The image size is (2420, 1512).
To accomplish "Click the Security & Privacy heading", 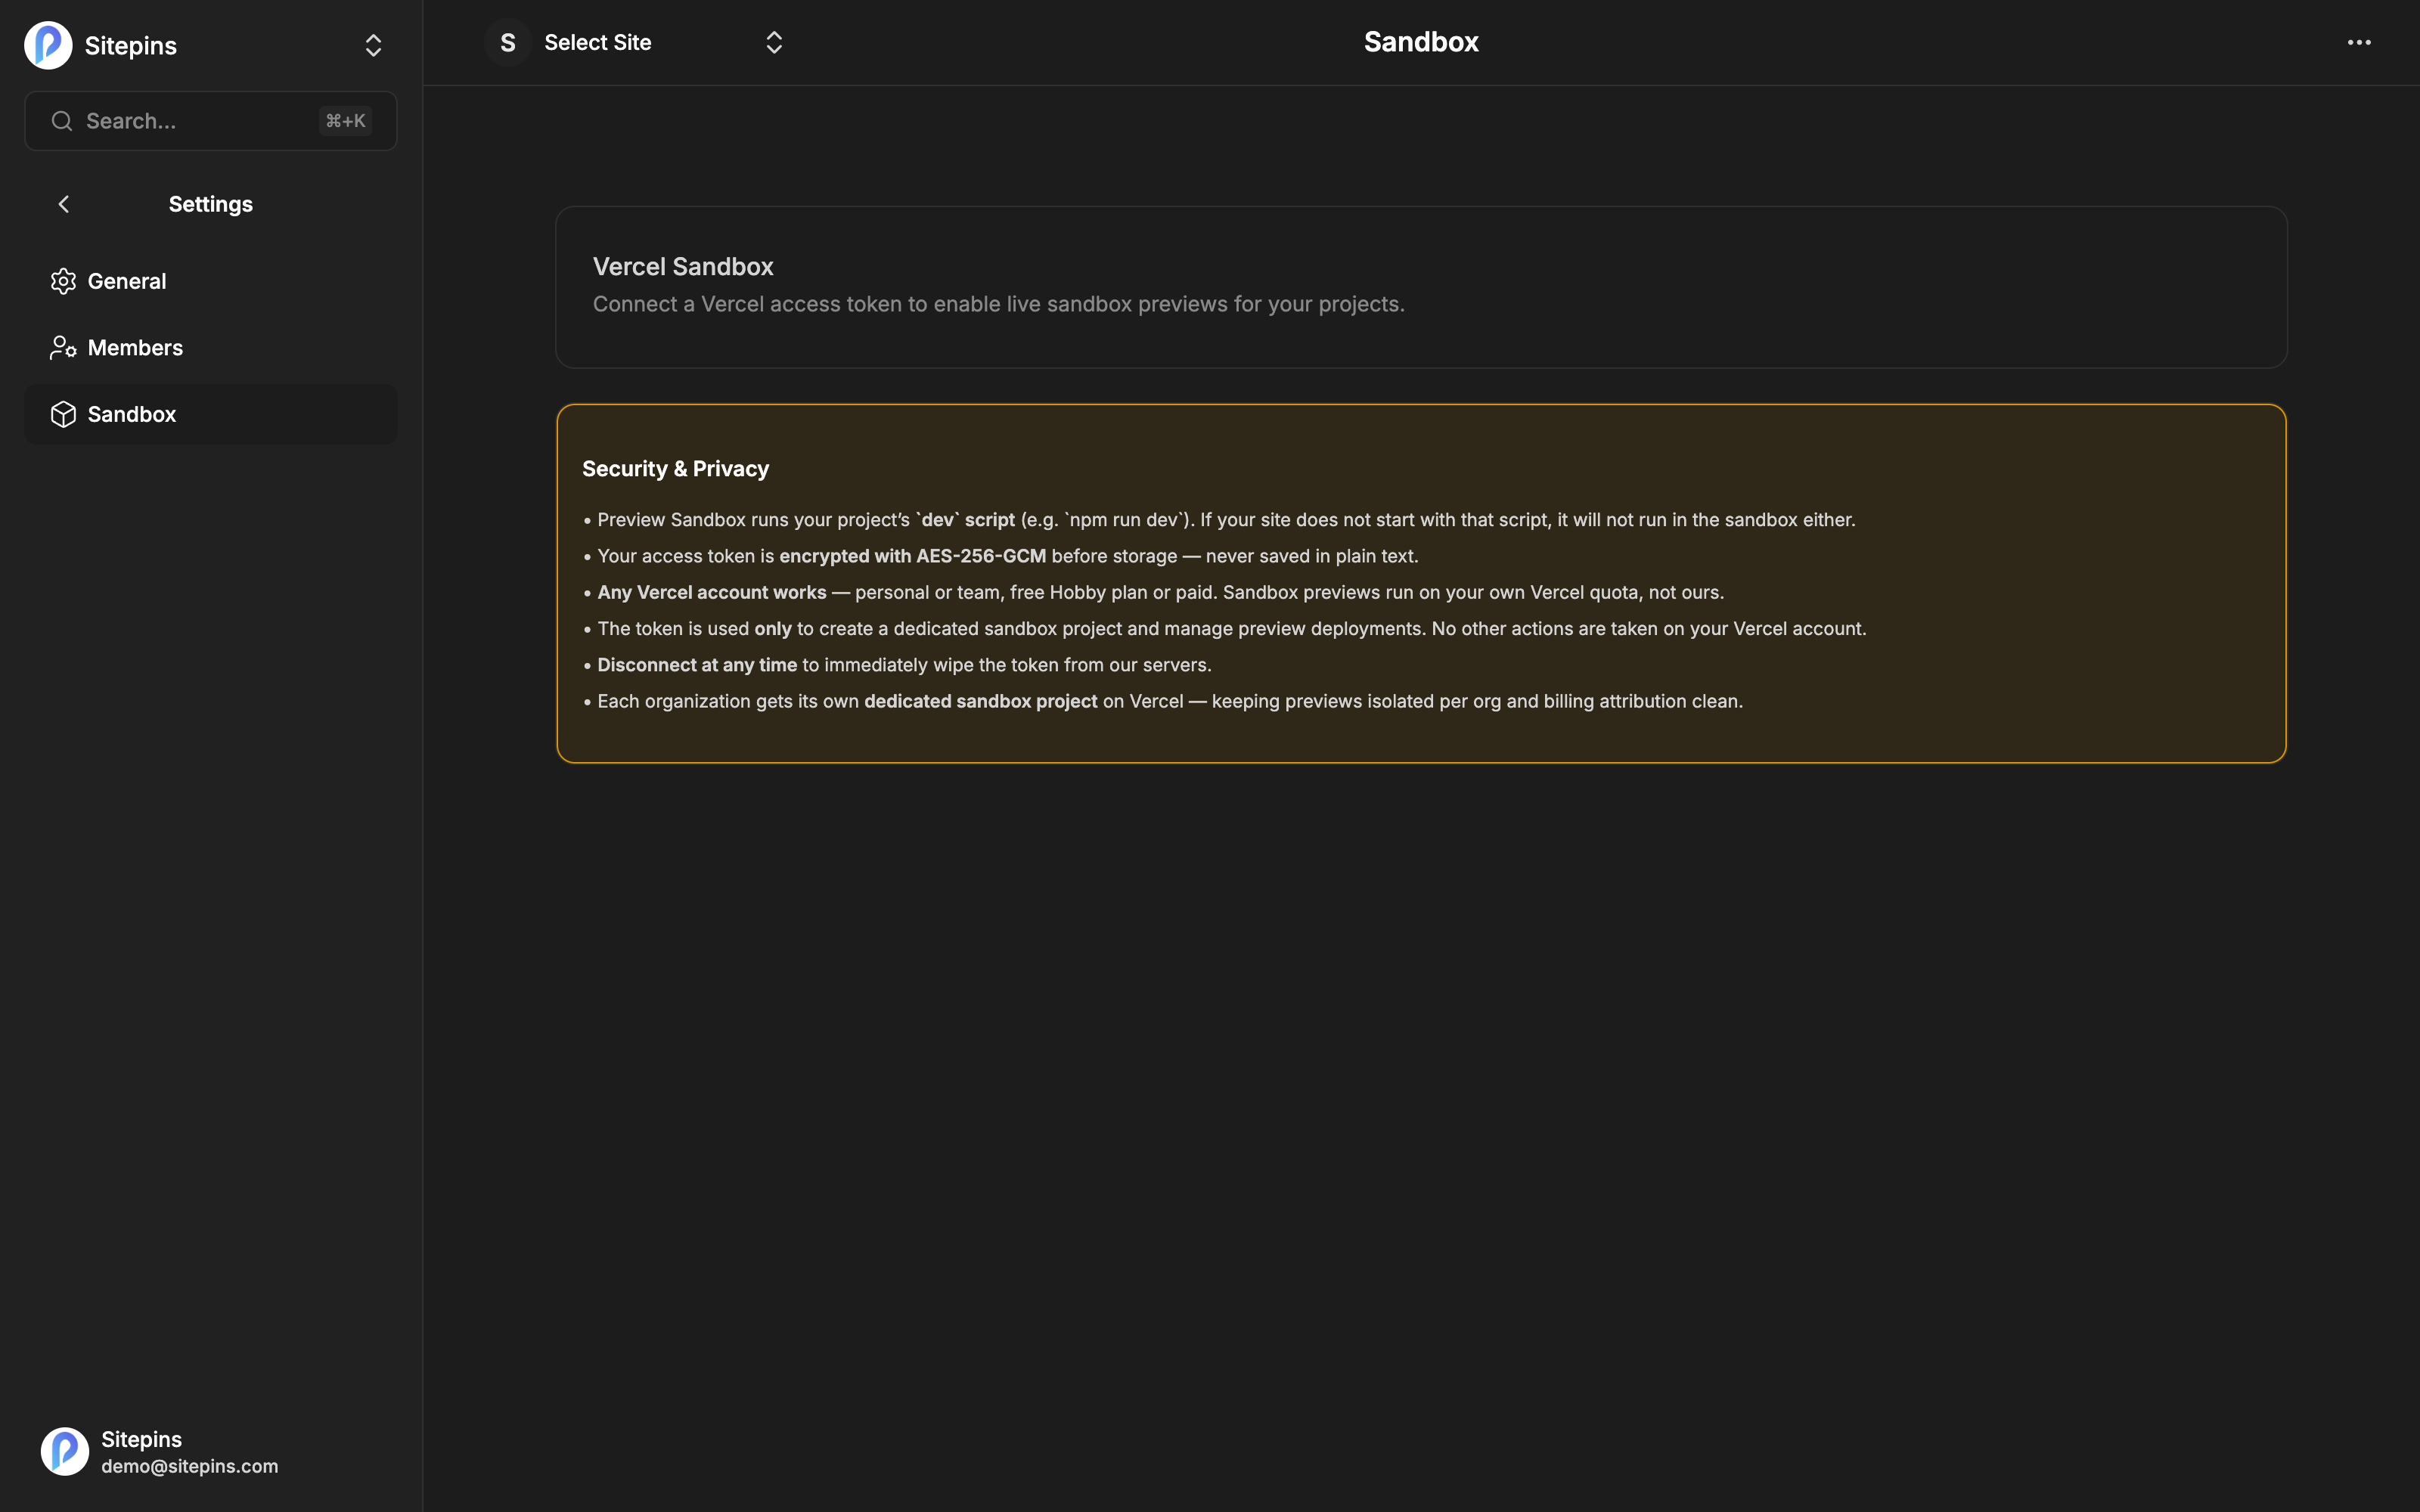I will pos(675,469).
